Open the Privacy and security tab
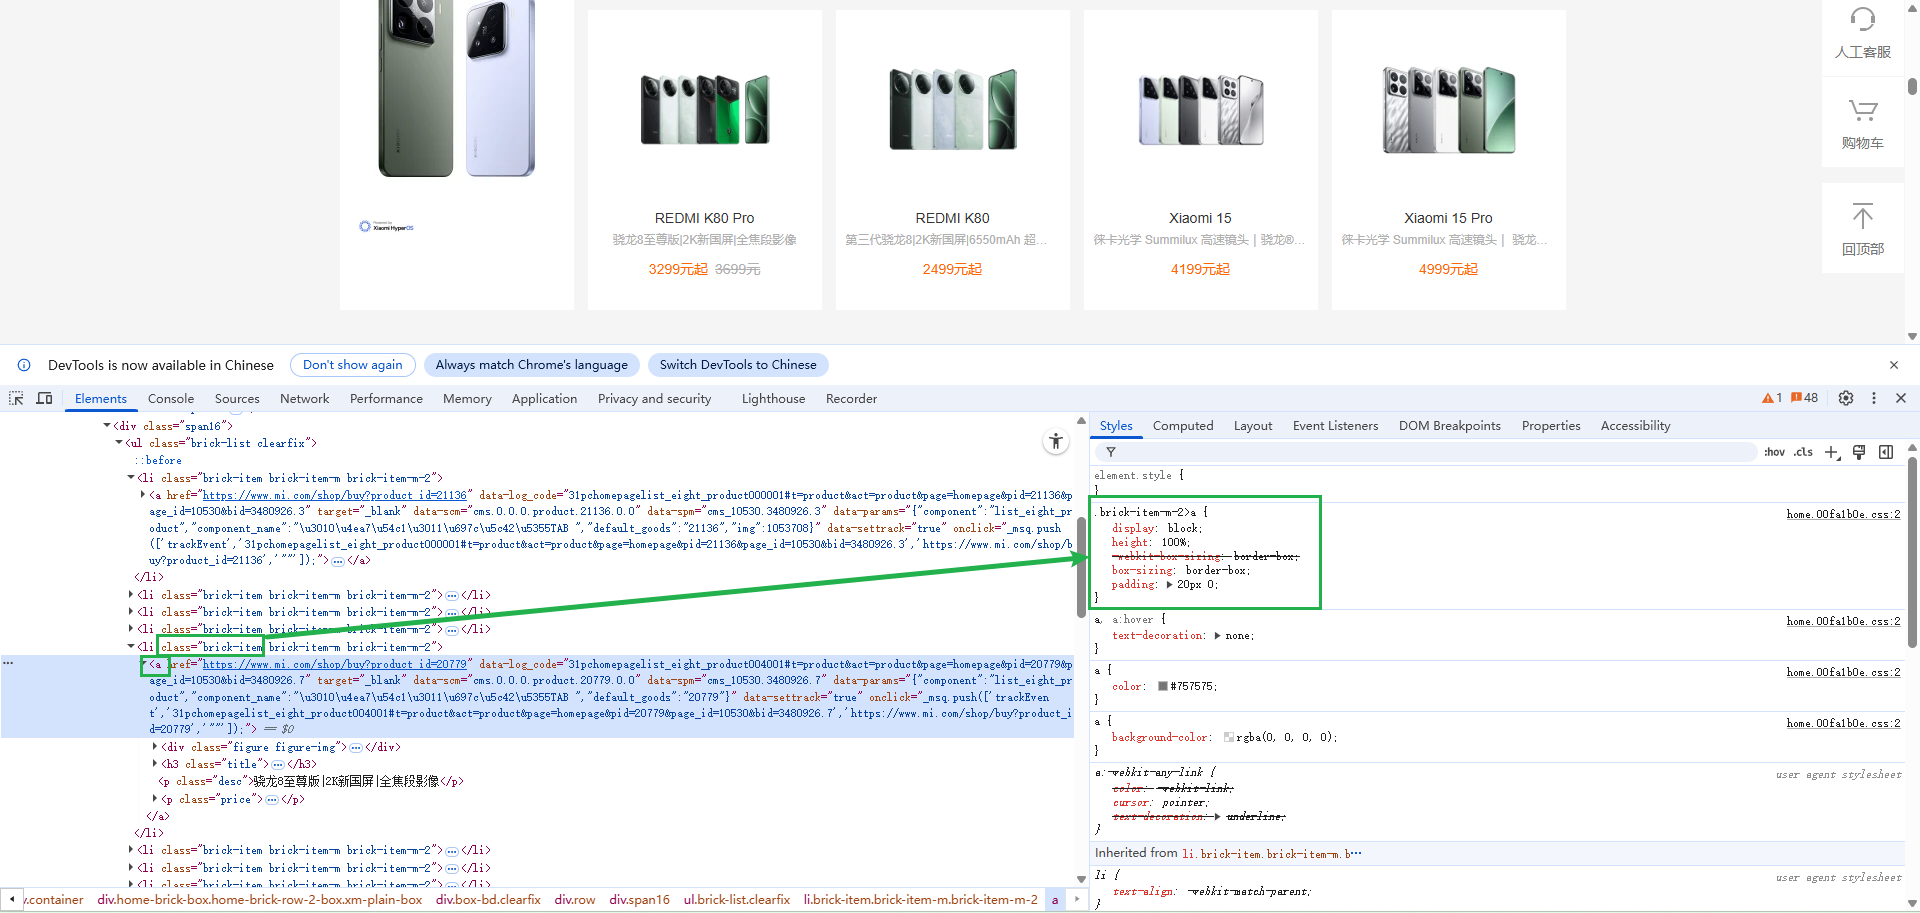 [x=655, y=398]
